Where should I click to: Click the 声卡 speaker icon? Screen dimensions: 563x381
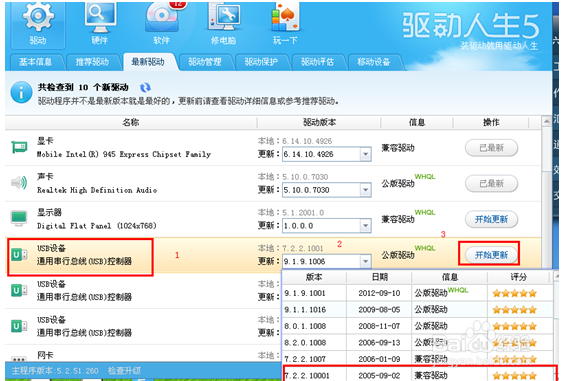[x=19, y=183]
